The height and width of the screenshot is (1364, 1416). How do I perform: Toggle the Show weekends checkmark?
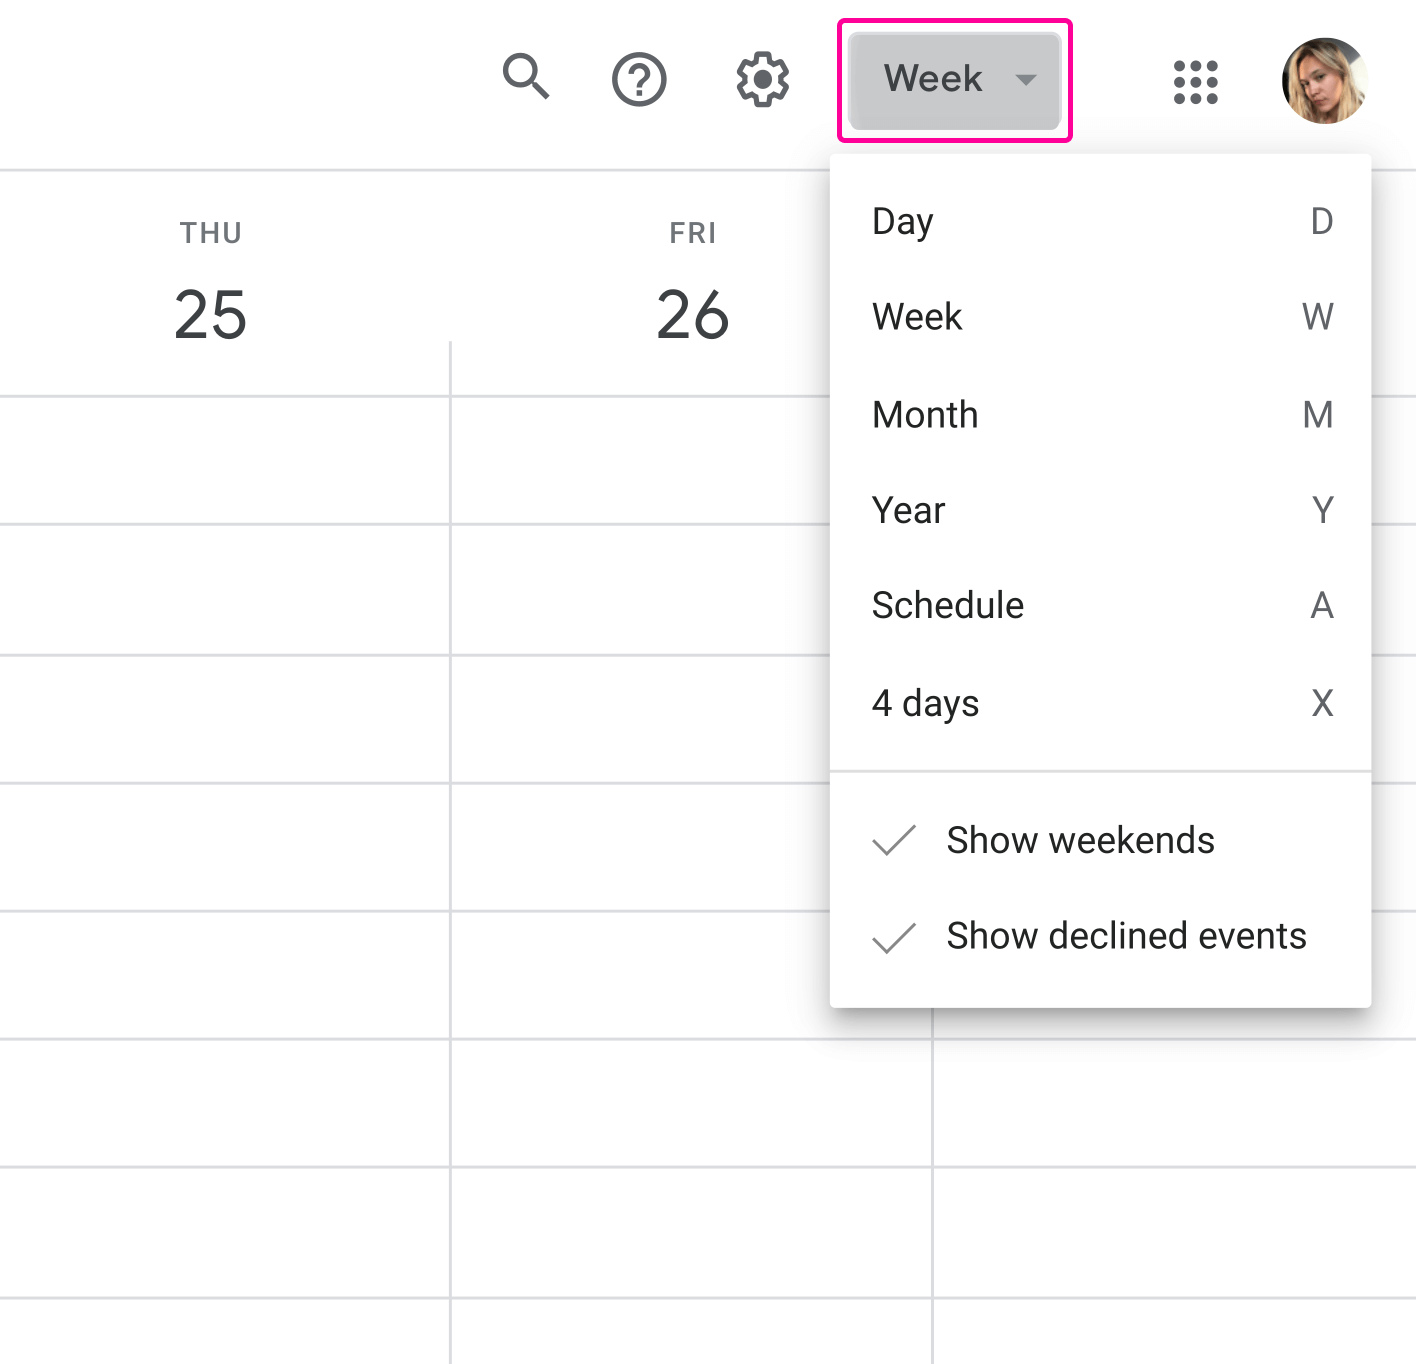click(895, 840)
